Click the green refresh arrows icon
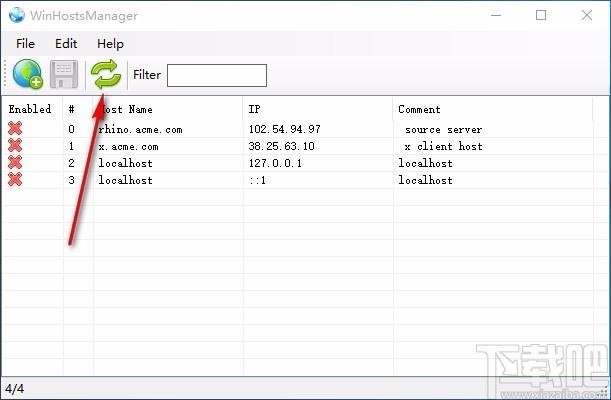This screenshot has height=400, width=611. pyautogui.click(x=106, y=74)
